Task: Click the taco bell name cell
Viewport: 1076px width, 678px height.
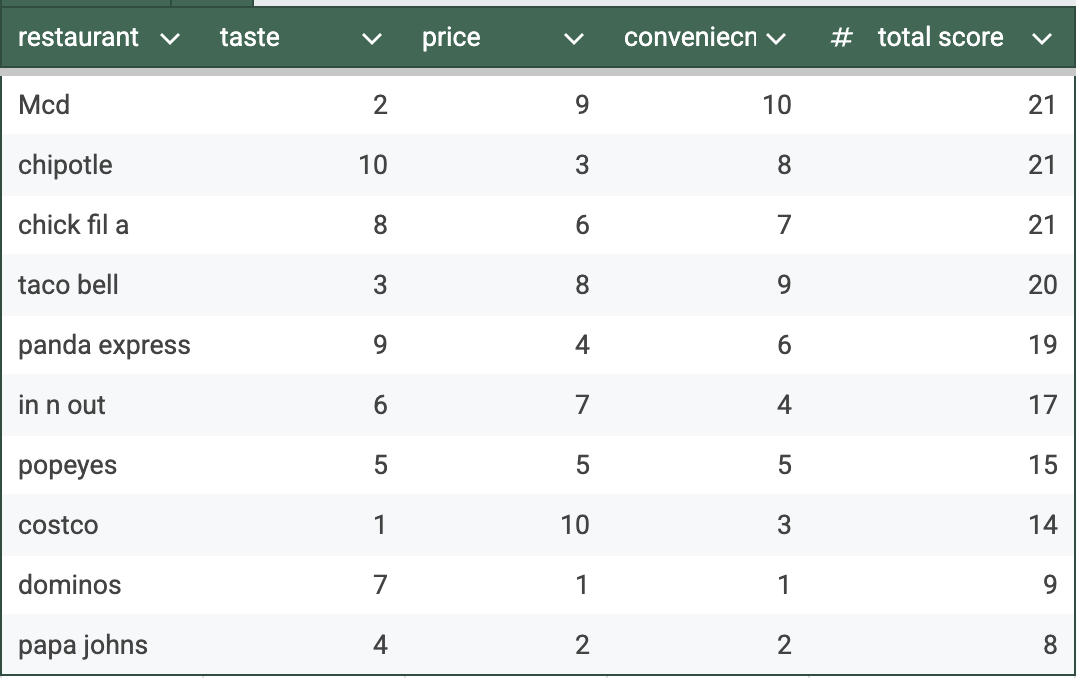Action: [x=68, y=285]
